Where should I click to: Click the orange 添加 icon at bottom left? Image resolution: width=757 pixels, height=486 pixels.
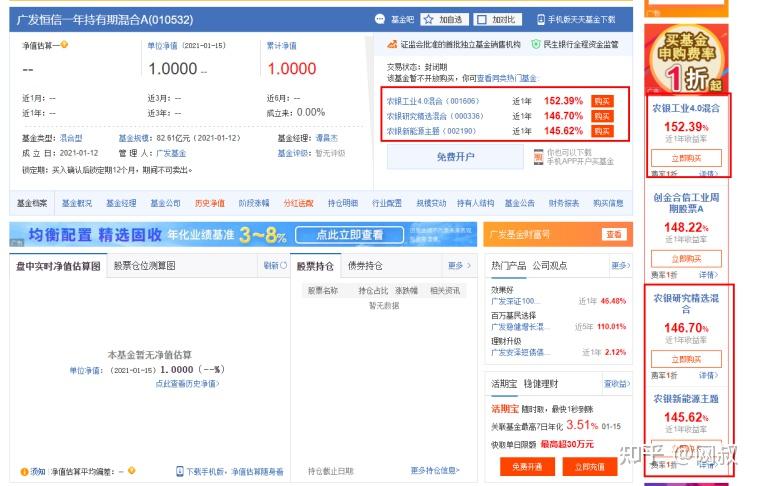pos(24,472)
